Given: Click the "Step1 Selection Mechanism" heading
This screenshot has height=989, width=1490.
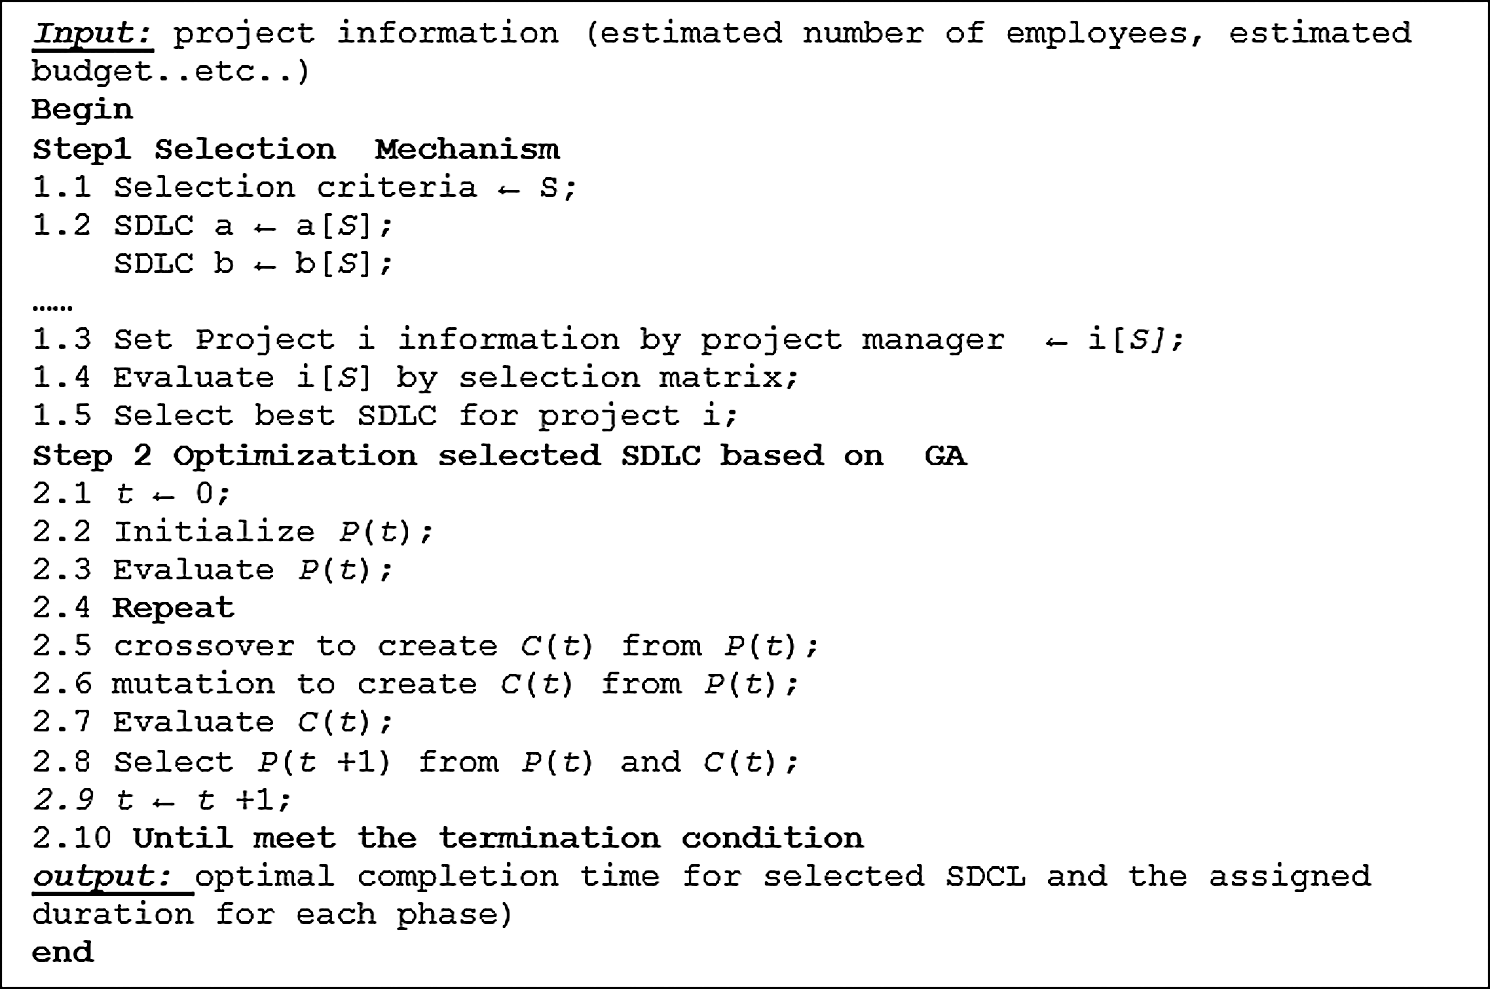Looking at the screenshot, I should tap(296, 149).
